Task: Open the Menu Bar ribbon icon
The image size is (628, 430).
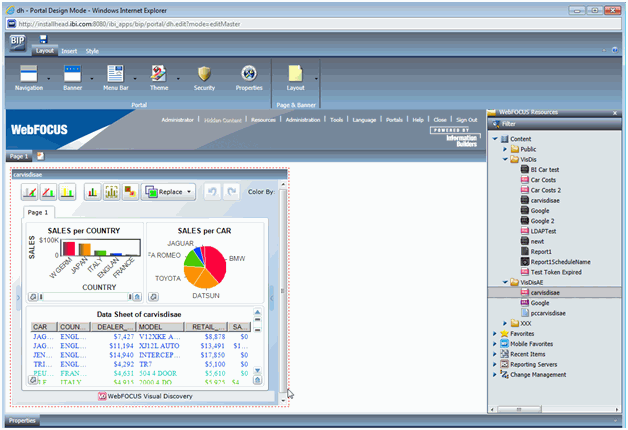Action: tap(116, 74)
